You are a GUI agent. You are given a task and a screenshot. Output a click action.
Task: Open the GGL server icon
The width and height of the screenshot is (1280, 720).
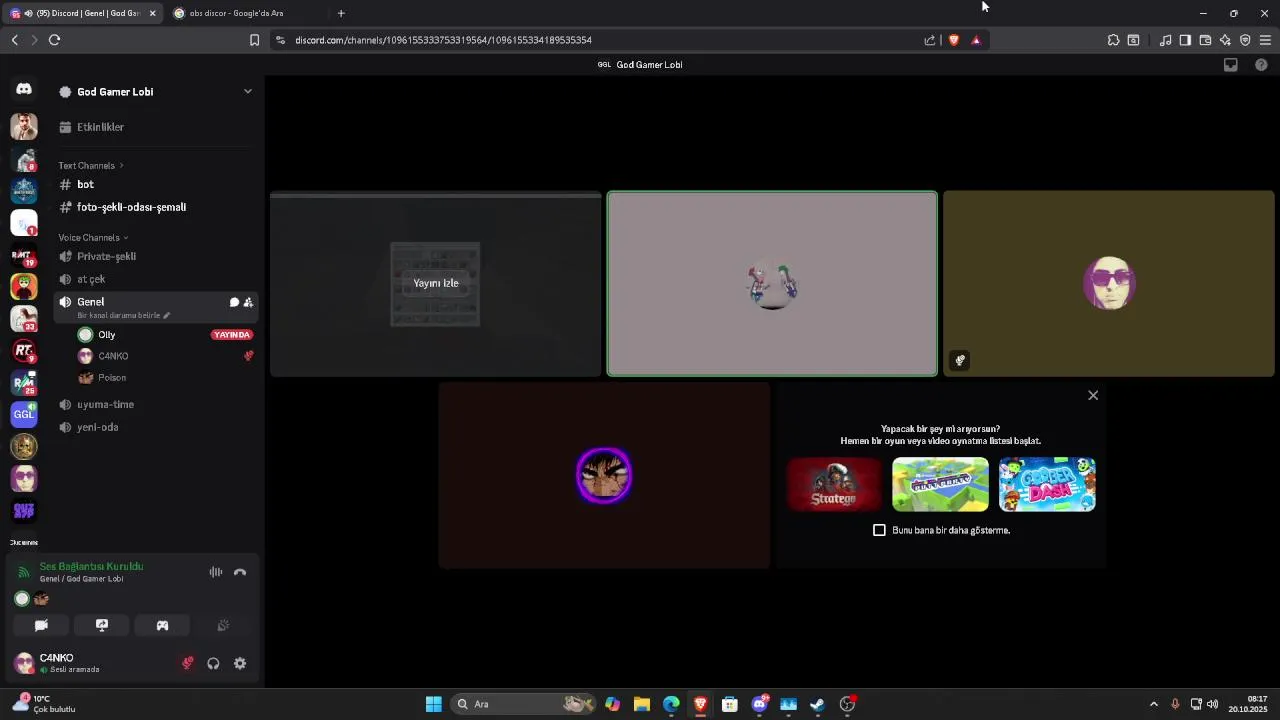click(x=24, y=414)
